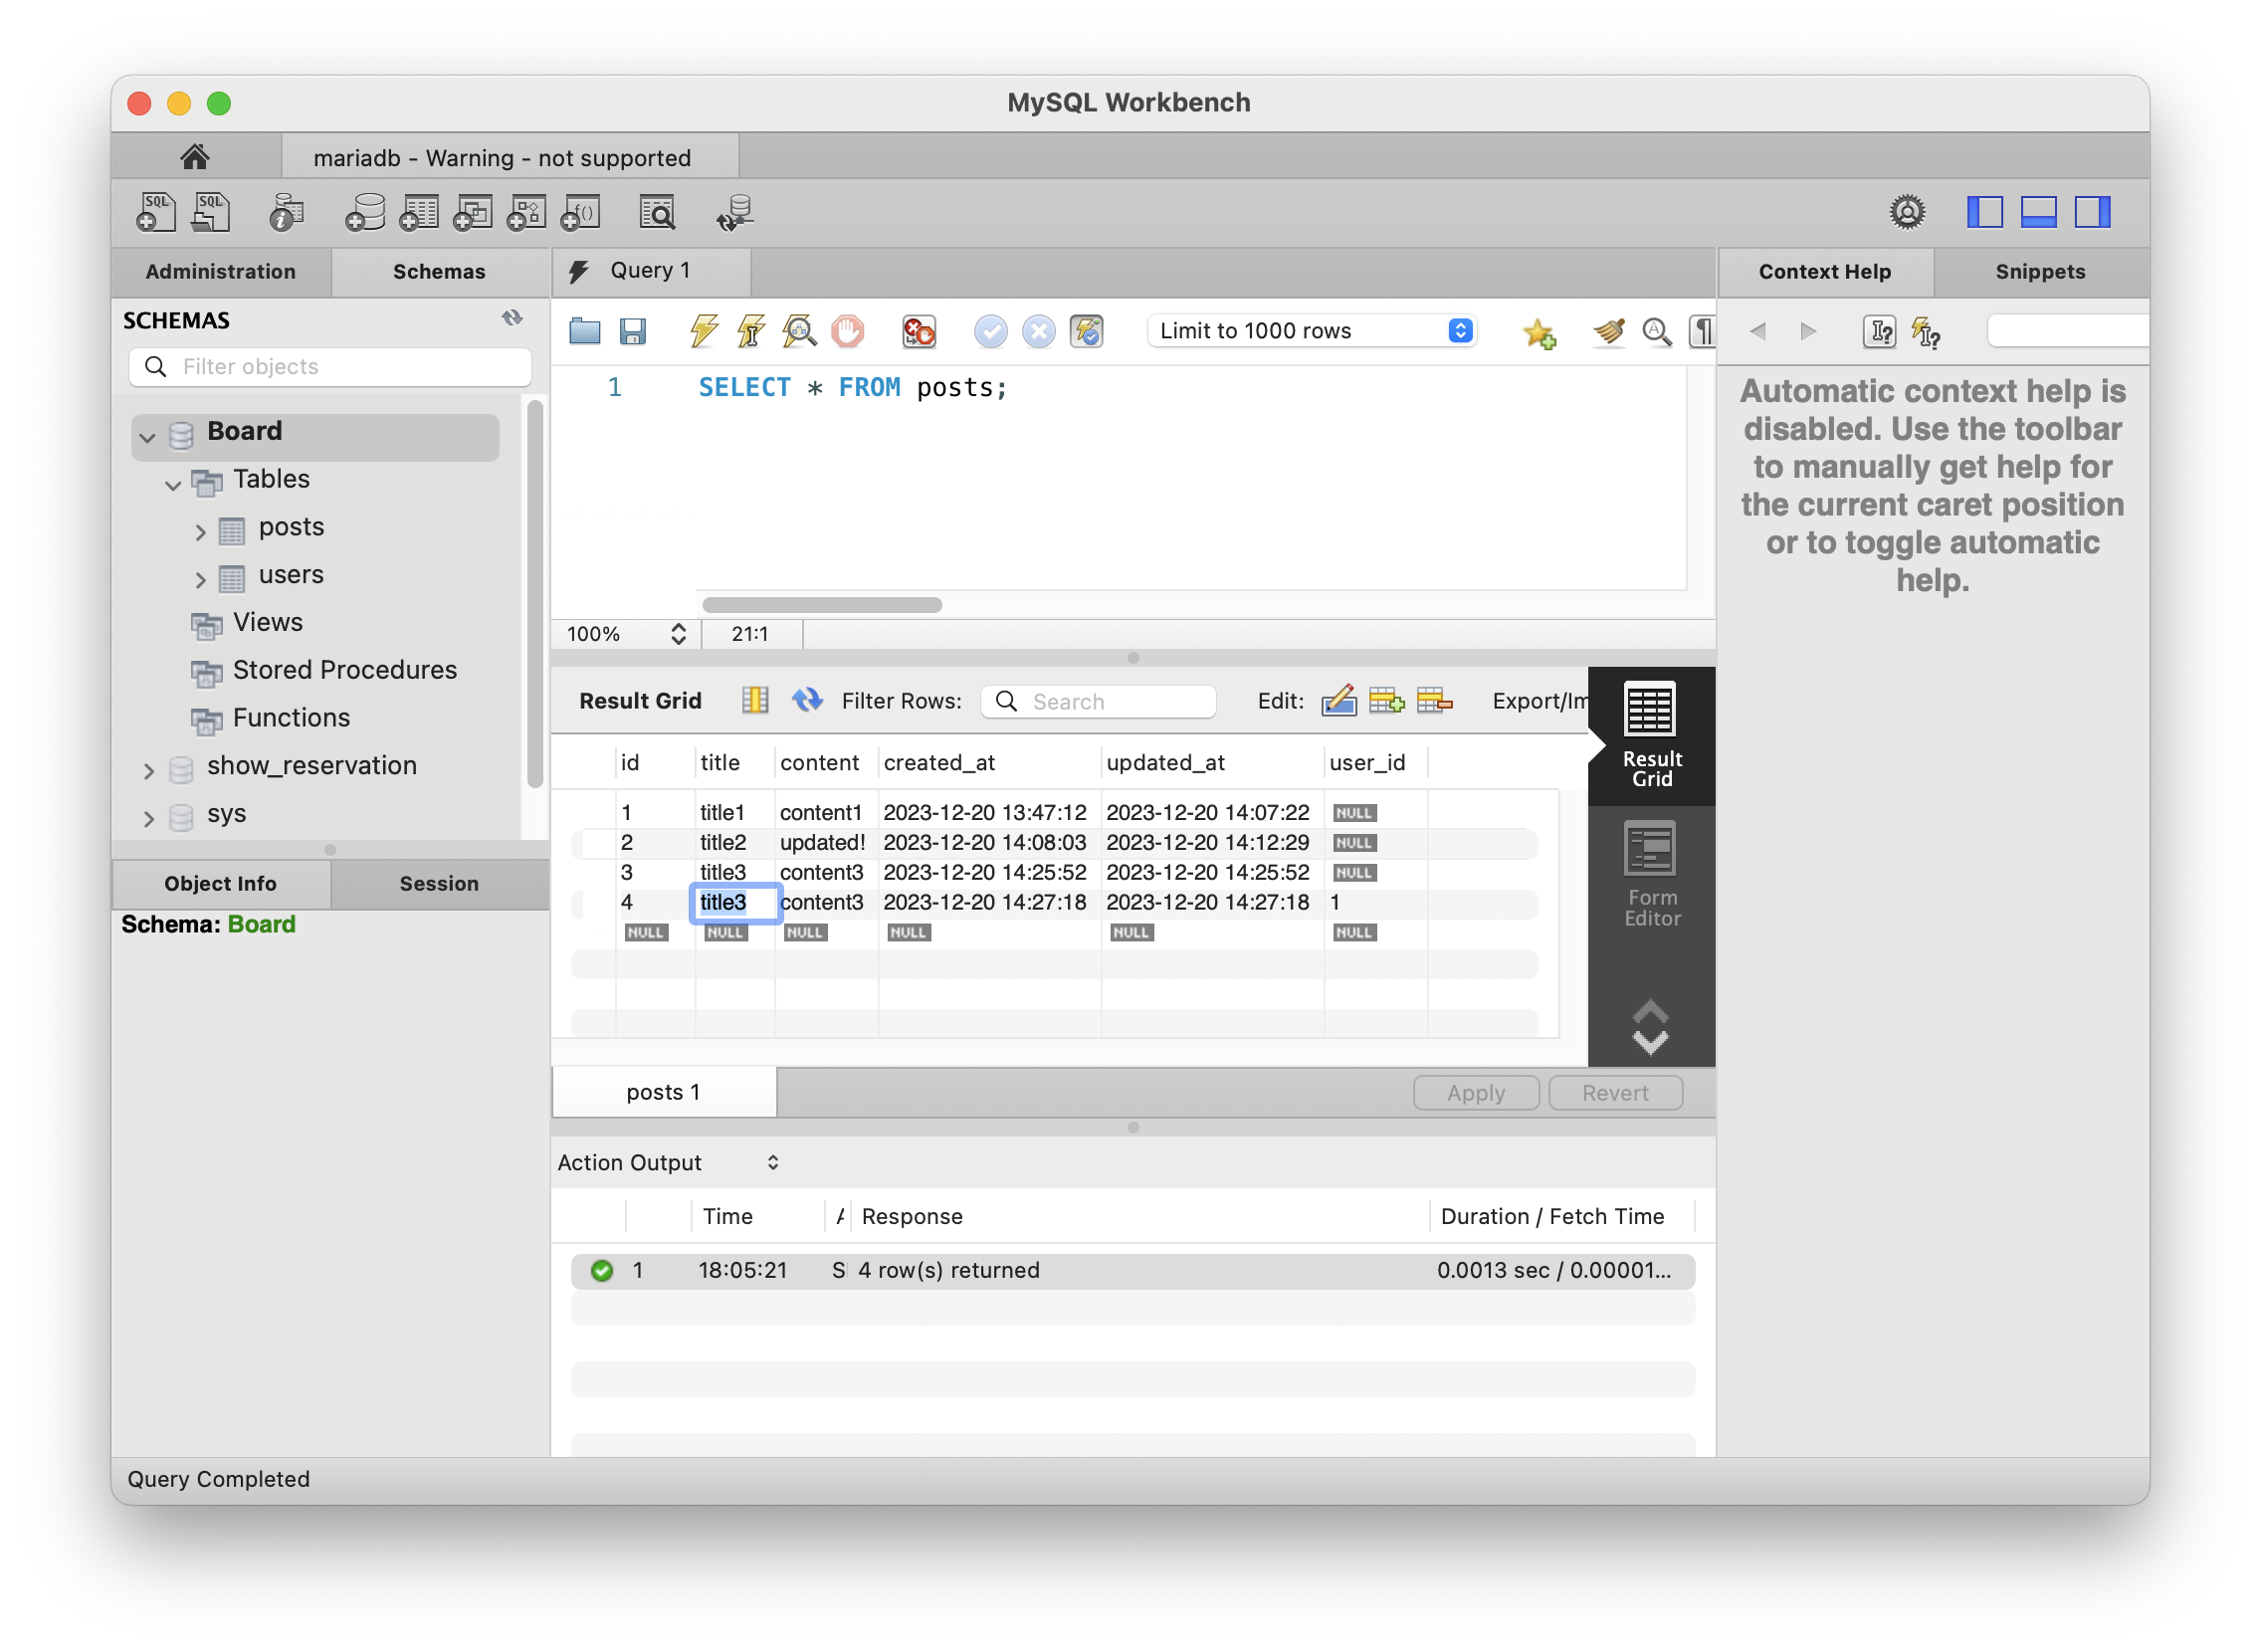Create new stored procedure icon

[x=527, y=212]
